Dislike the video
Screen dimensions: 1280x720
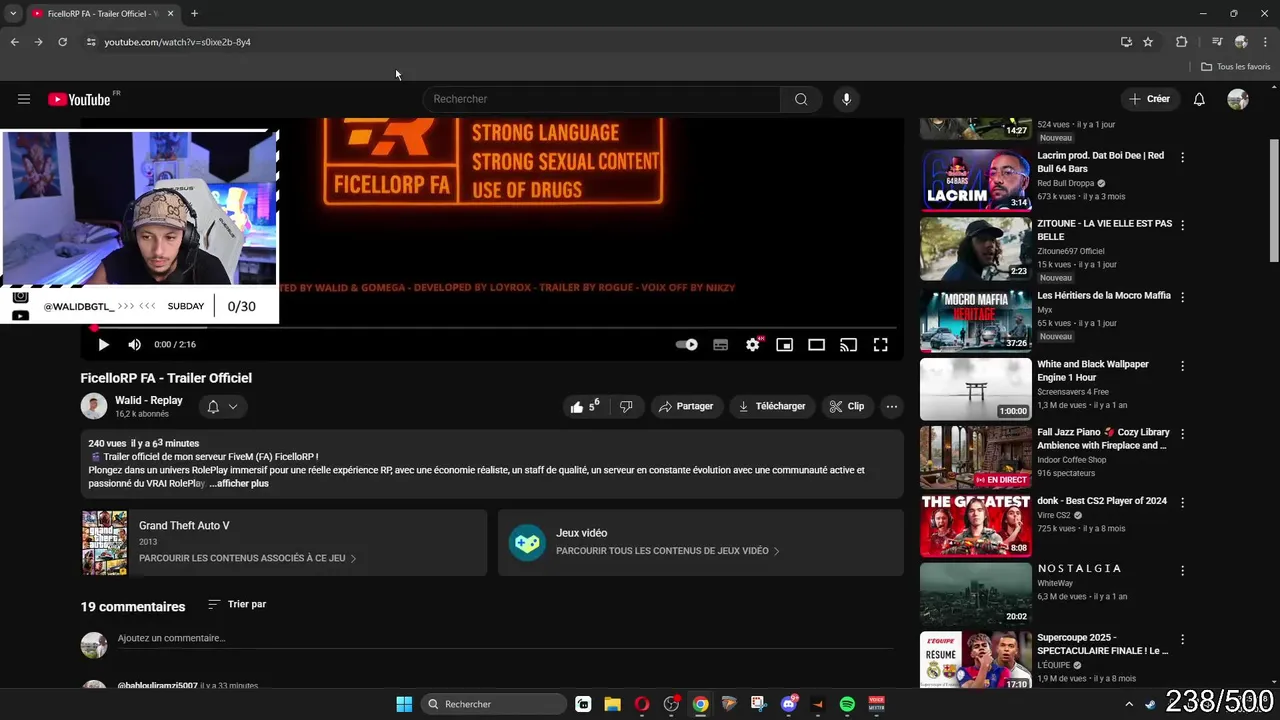[626, 406]
